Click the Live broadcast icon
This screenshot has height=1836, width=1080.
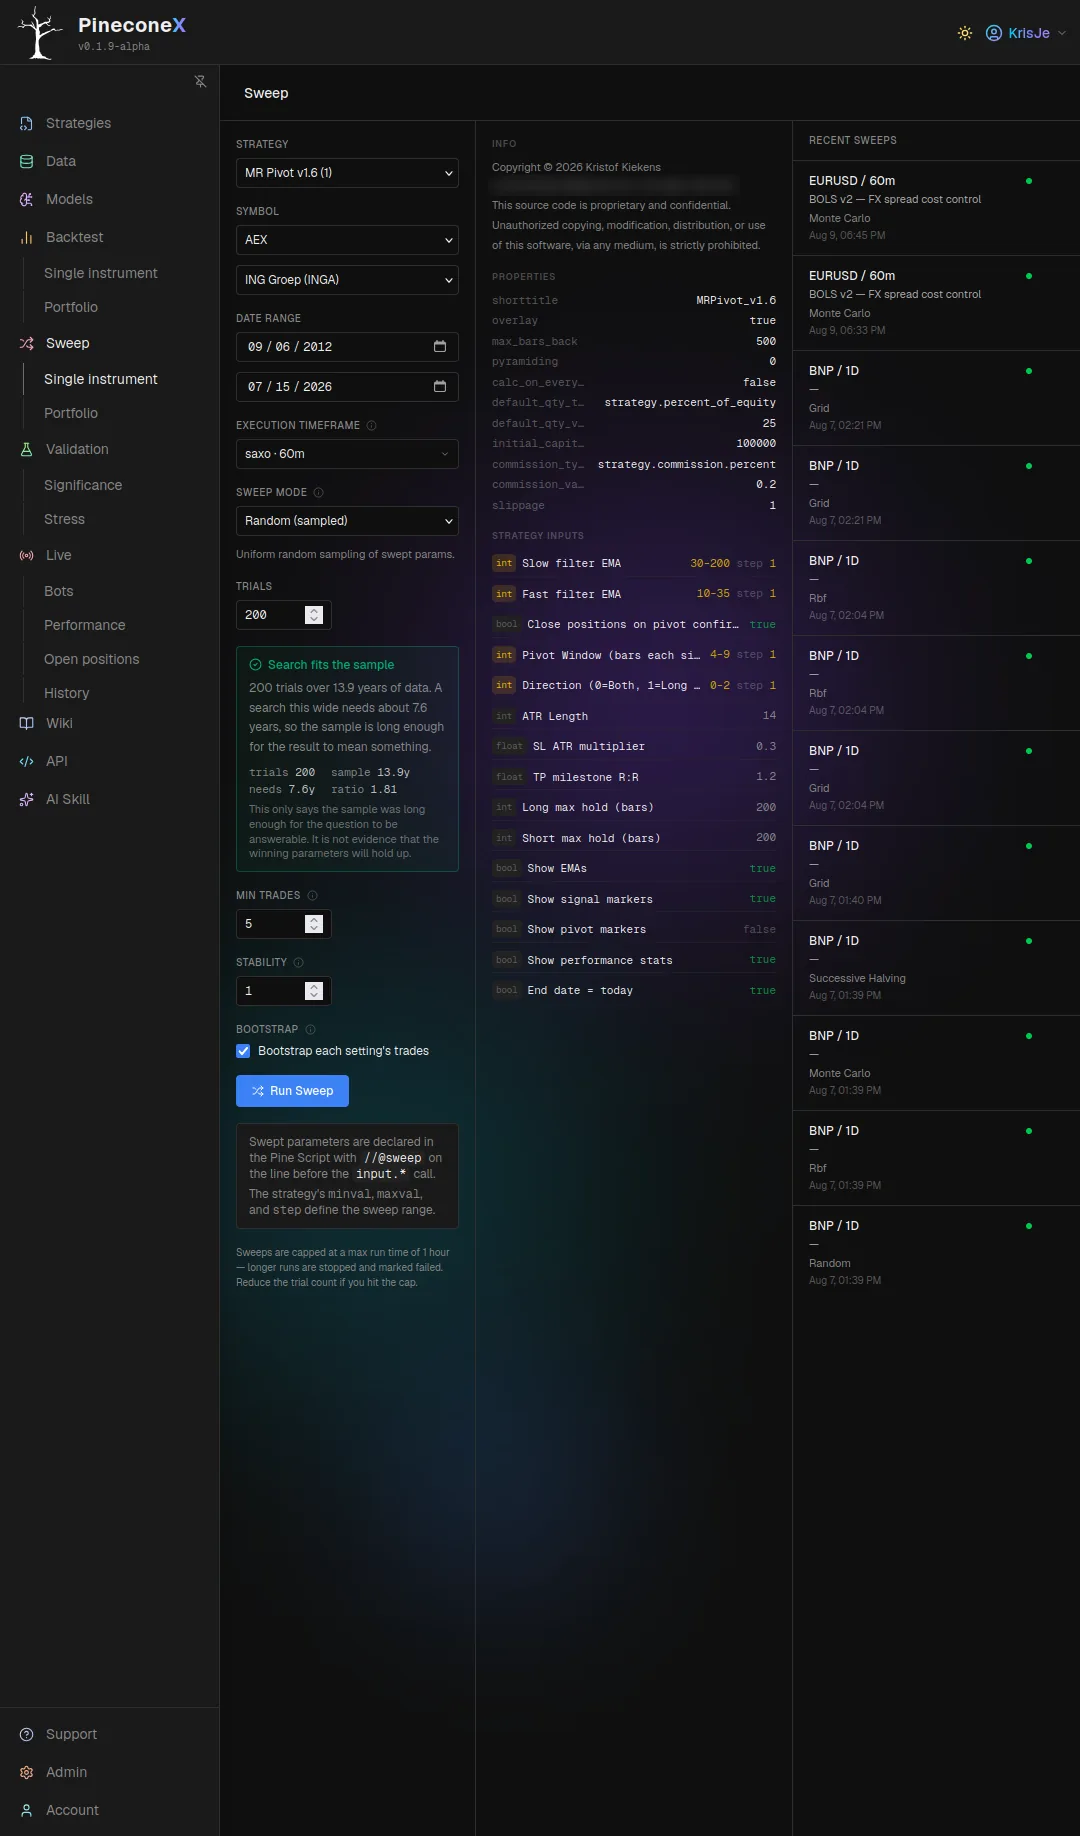(27, 555)
